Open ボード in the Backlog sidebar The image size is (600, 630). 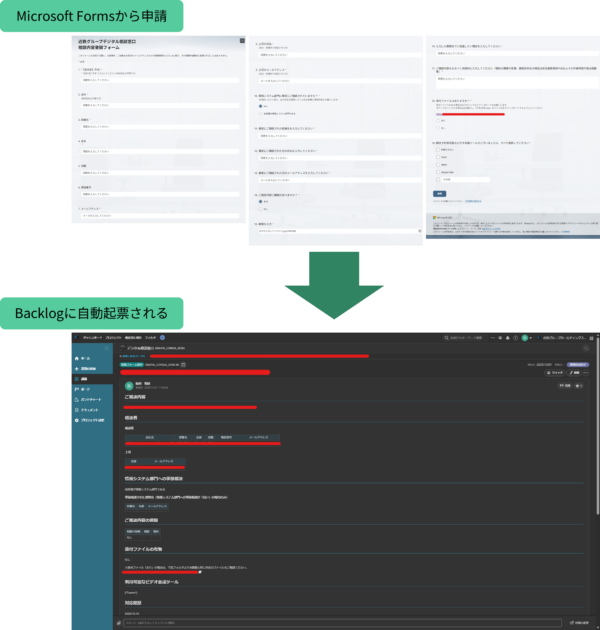pos(82,389)
